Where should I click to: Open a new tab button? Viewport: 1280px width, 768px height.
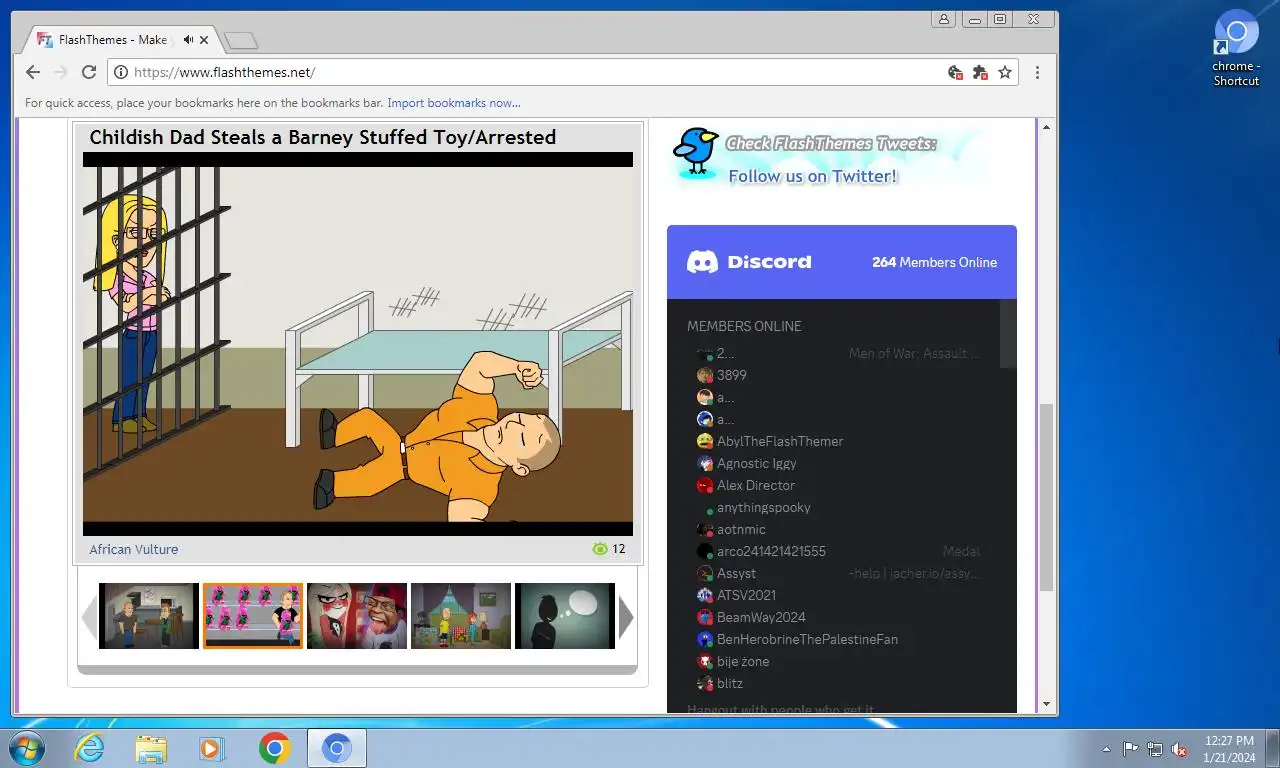click(x=241, y=41)
